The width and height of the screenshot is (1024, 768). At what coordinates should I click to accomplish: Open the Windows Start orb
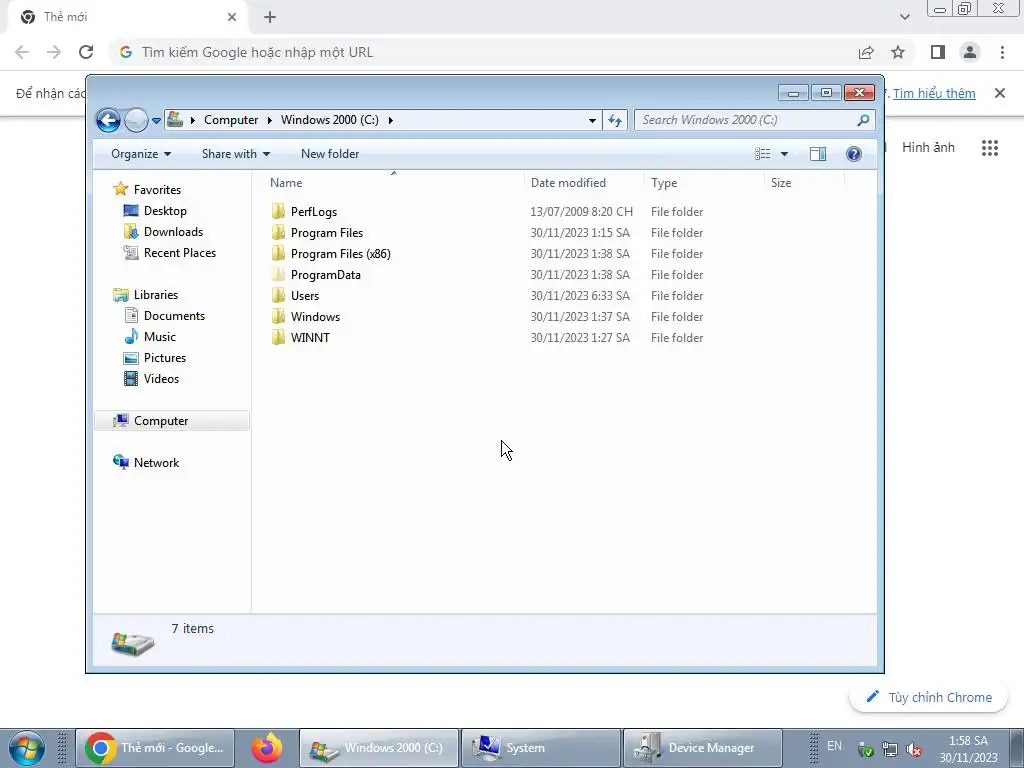pyautogui.click(x=26, y=748)
